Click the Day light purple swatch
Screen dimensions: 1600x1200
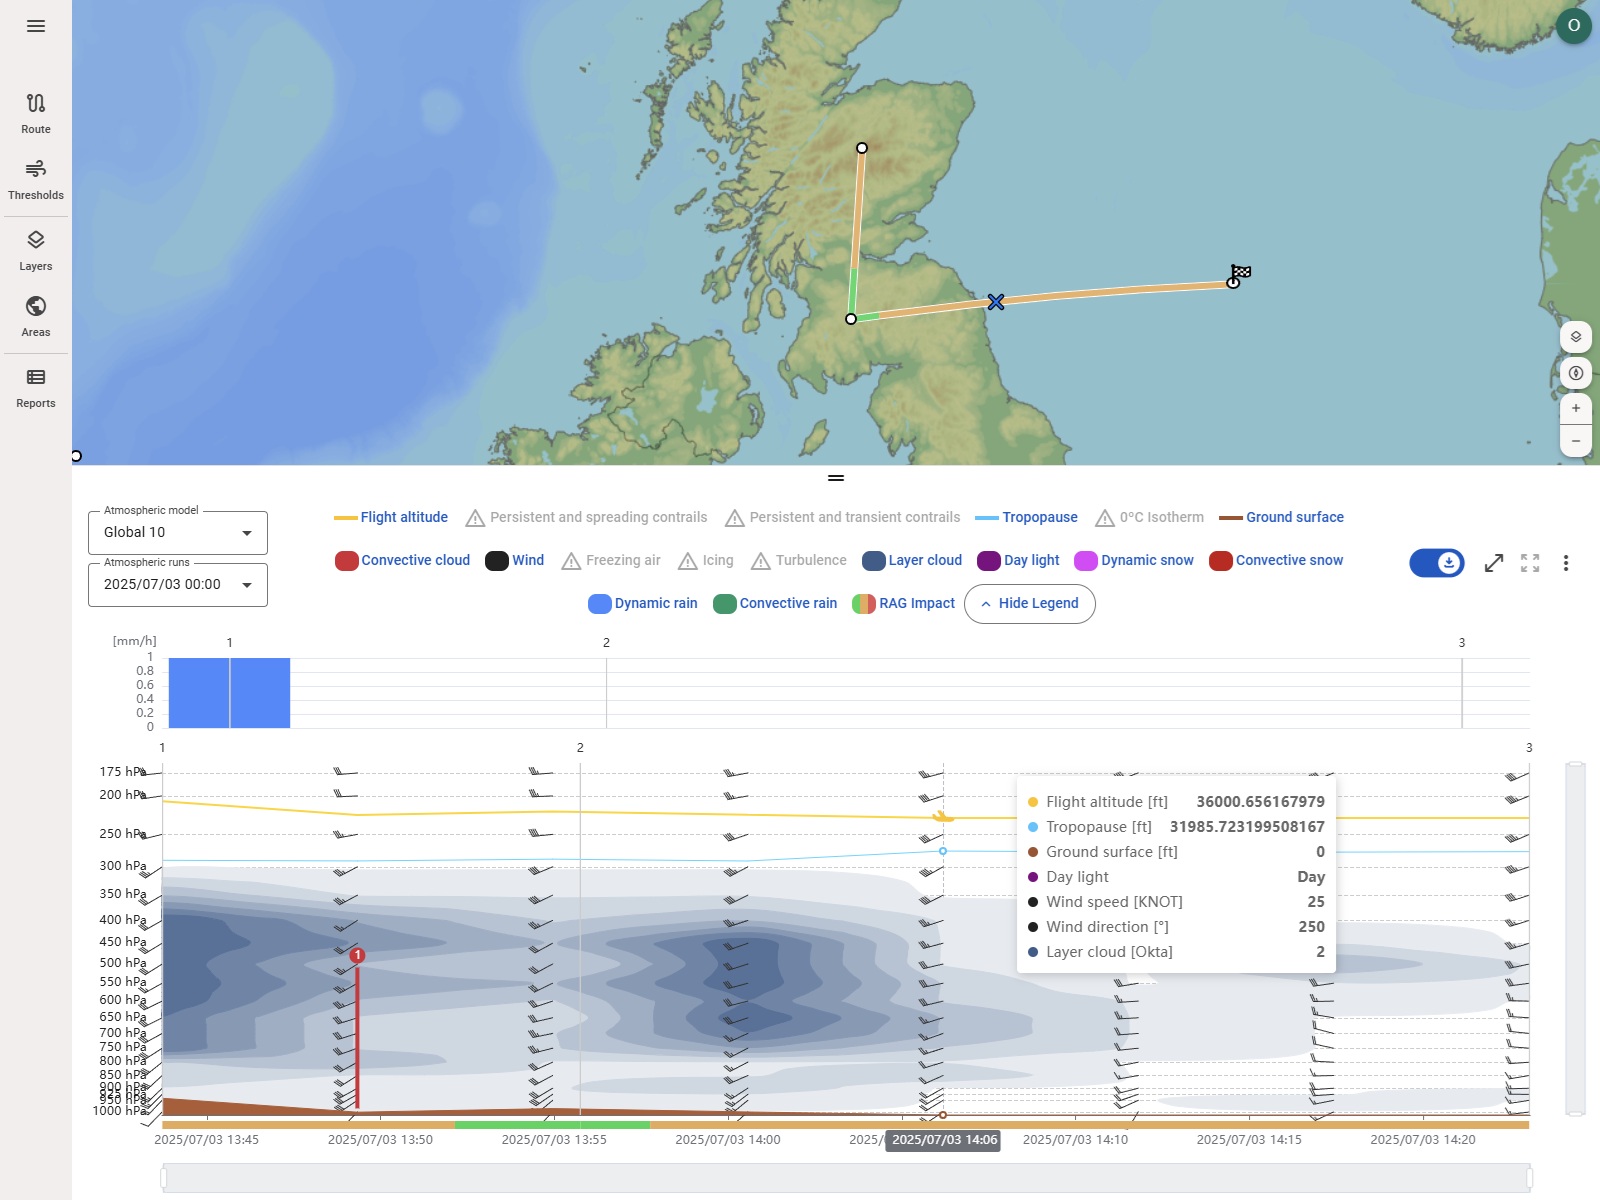point(988,561)
